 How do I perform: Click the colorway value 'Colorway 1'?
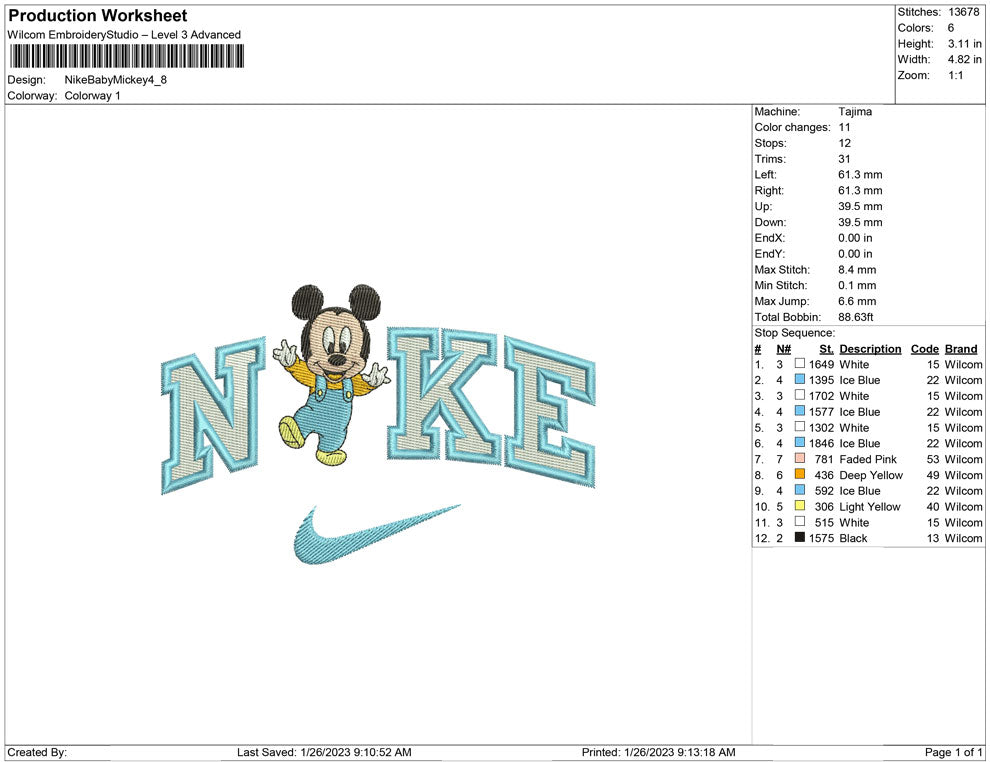click(92, 95)
